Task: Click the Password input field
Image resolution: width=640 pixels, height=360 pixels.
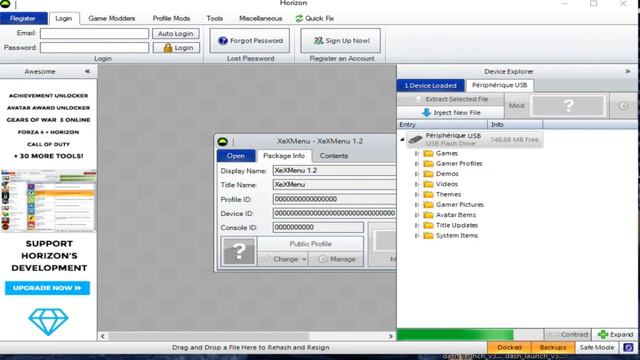Action: (x=94, y=48)
